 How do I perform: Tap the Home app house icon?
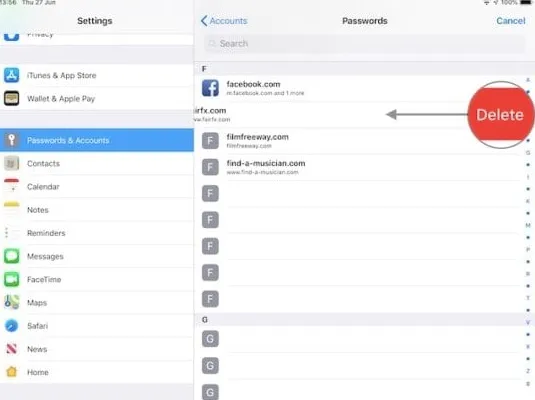[12, 372]
